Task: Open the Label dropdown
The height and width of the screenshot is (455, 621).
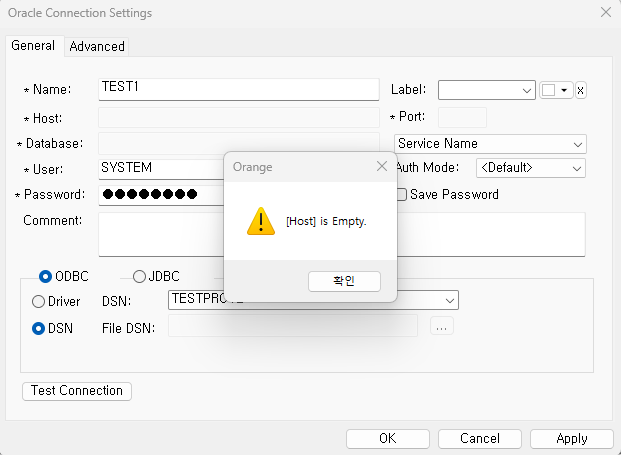Action: (x=528, y=90)
